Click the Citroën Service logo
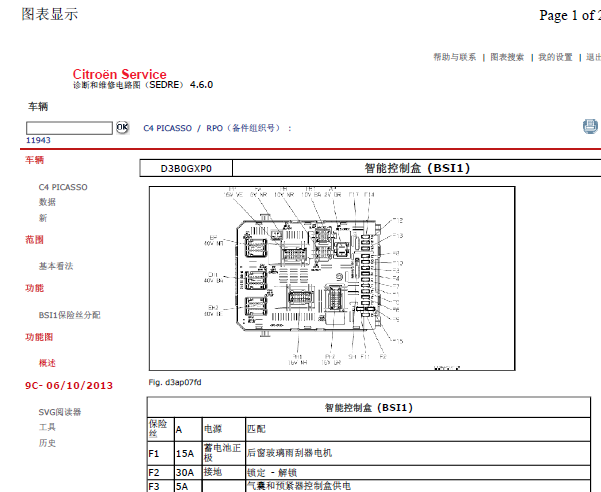The height and width of the screenshot is (492, 601). pos(120,74)
